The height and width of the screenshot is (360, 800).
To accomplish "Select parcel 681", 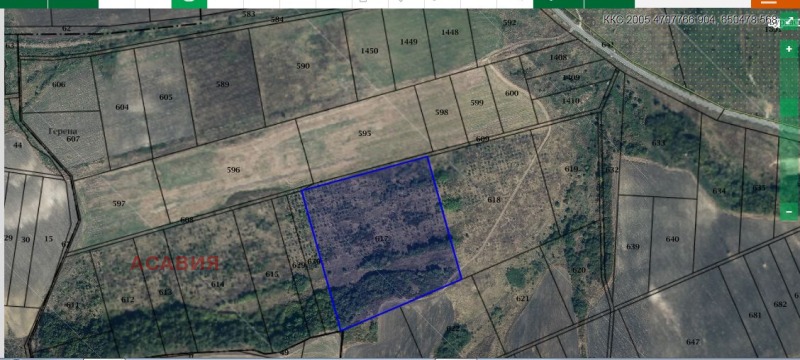I will (x=755, y=315).
